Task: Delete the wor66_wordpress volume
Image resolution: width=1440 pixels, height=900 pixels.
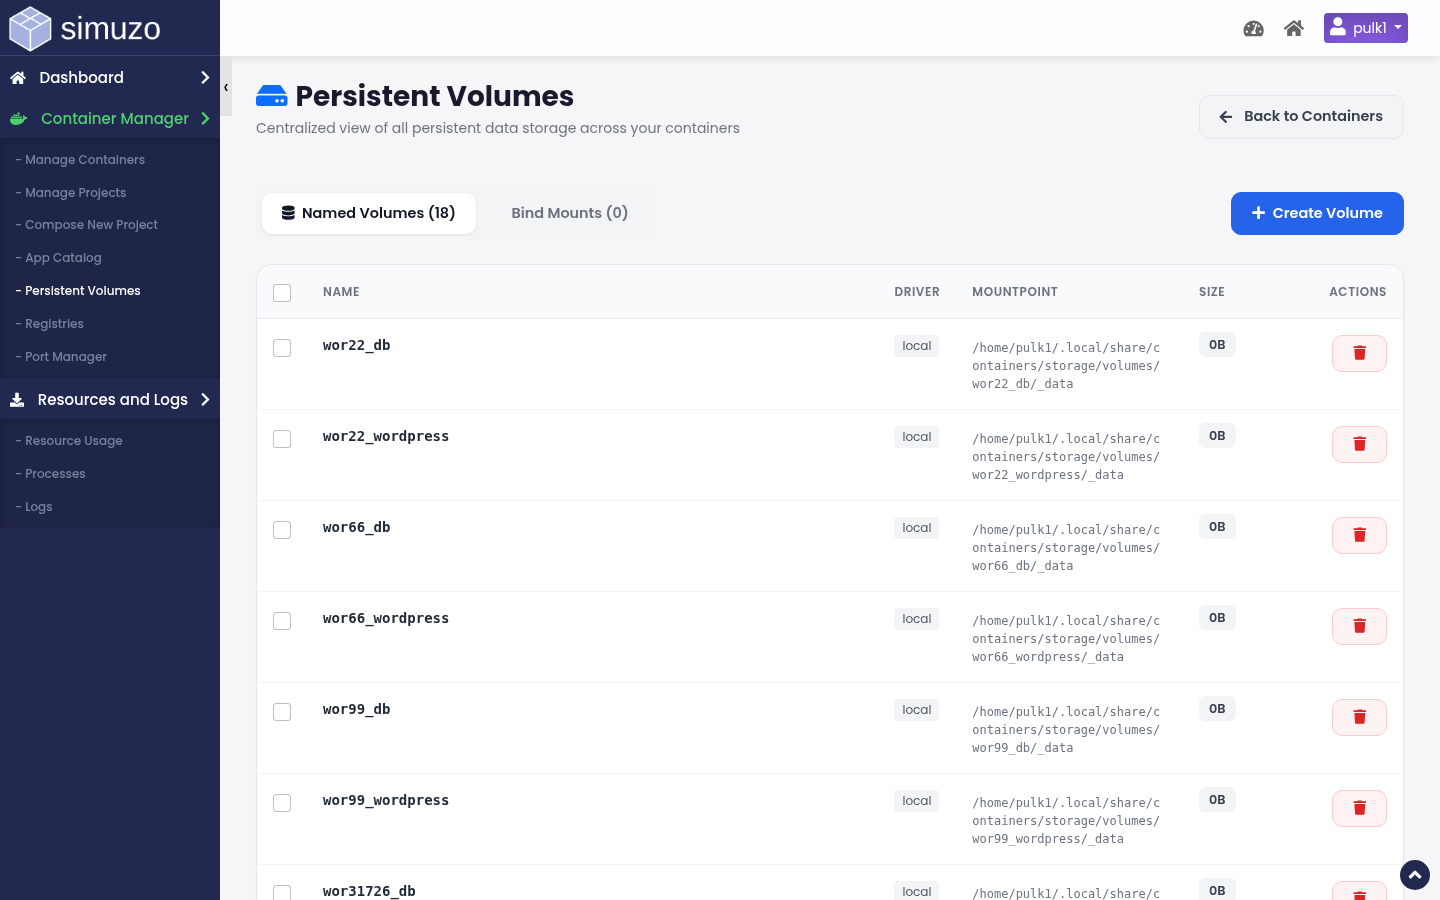Action: [1359, 626]
